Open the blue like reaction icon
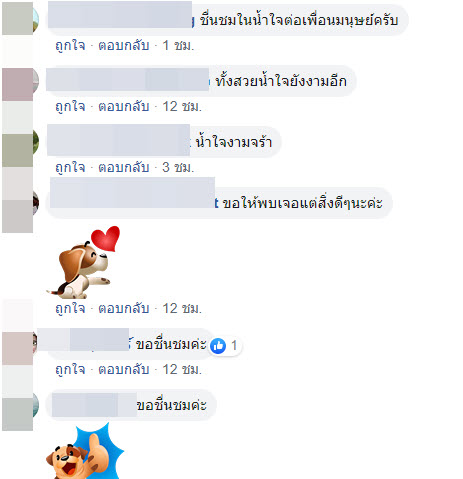The width and height of the screenshot is (463, 479). click(218, 346)
